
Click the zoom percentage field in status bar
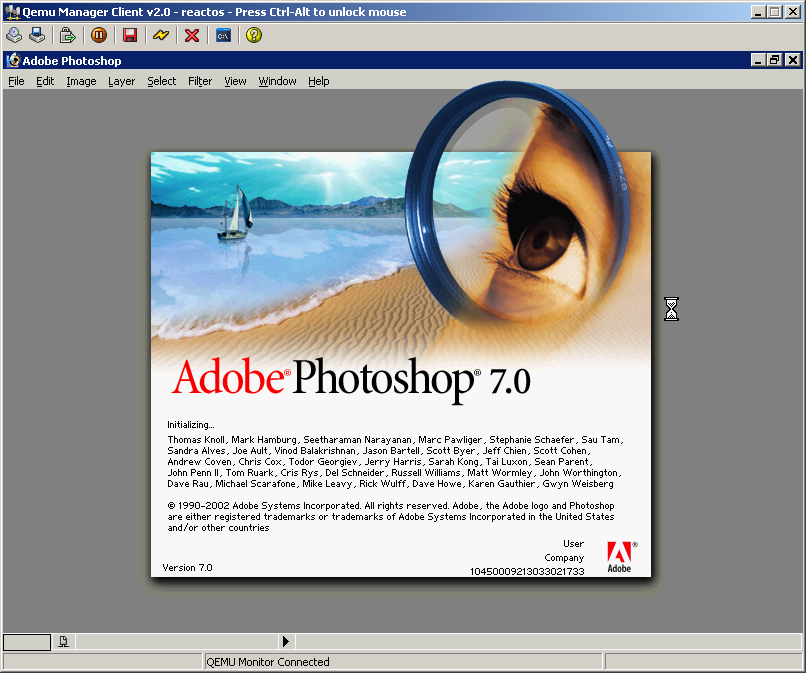pyautogui.click(x=26, y=641)
